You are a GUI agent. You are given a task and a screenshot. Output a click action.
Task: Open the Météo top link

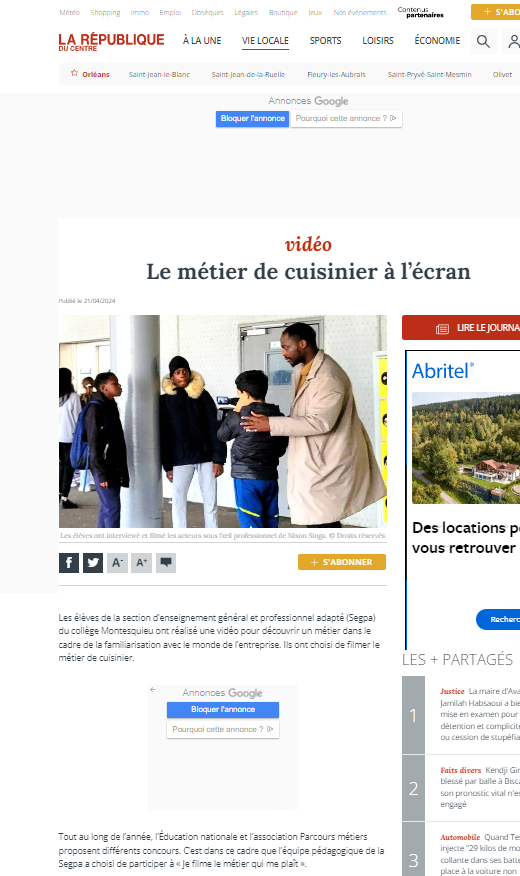[69, 12]
